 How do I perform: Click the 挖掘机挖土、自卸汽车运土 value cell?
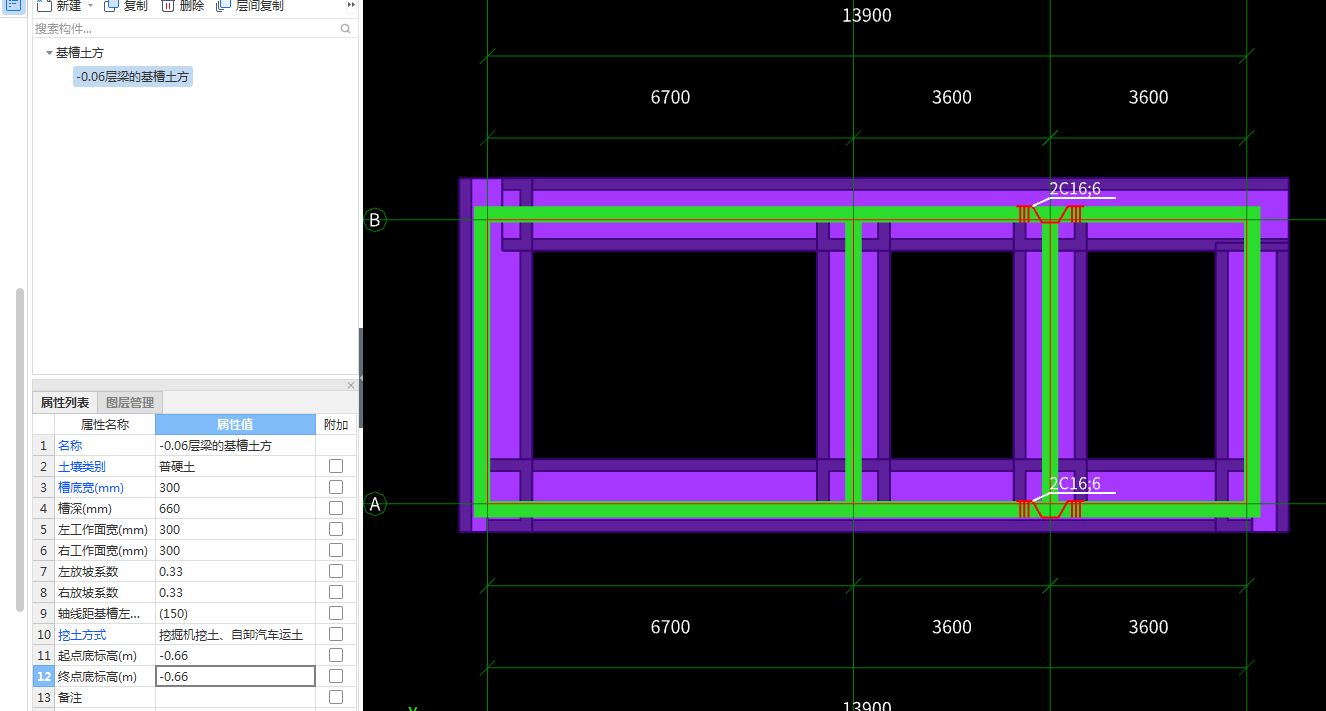pyautogui.click(x=235, y=635)
